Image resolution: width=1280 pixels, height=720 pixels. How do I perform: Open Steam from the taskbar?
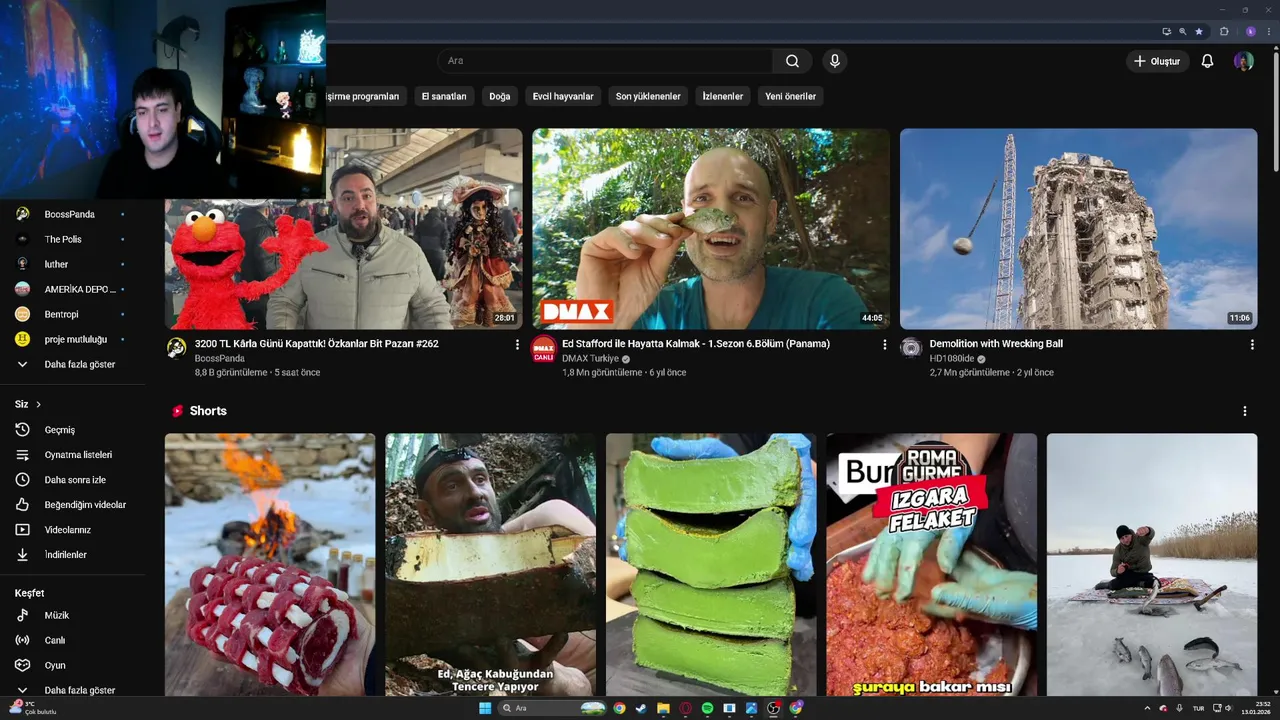641,708
